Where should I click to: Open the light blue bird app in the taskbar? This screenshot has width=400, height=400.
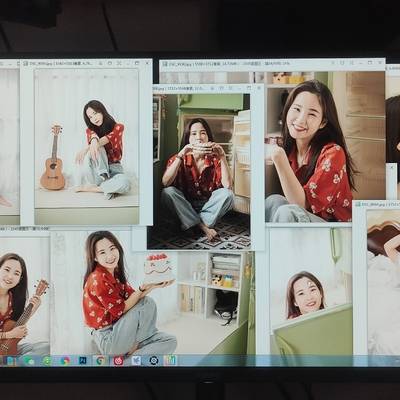(136, 360)
